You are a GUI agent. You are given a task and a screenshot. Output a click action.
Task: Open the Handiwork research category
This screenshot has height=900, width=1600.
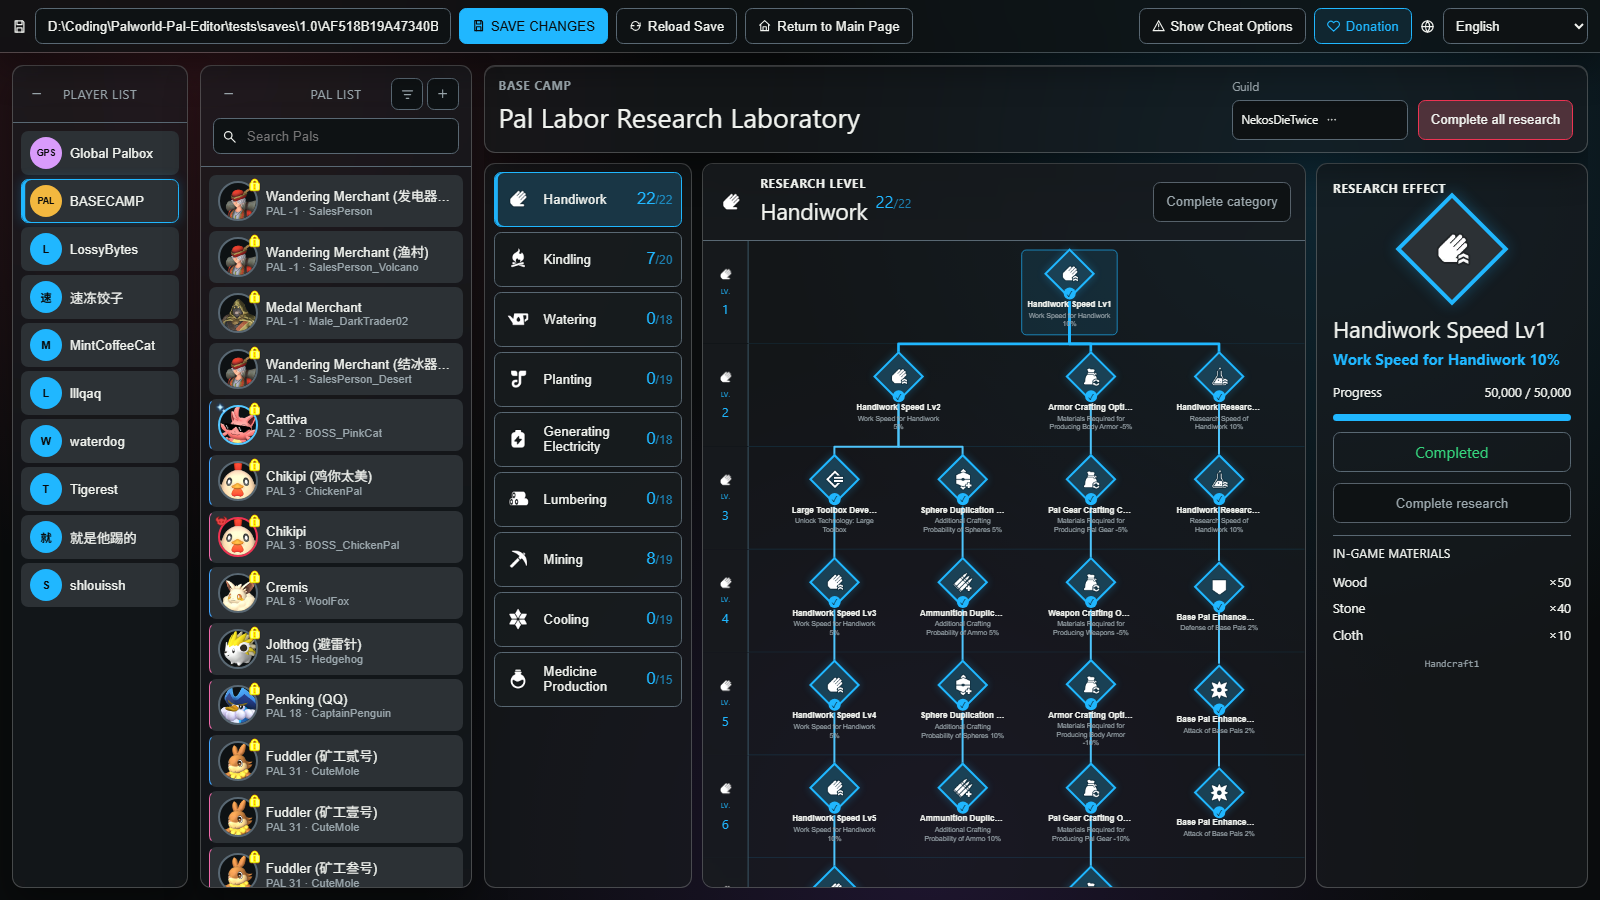[x=588, y=199]
